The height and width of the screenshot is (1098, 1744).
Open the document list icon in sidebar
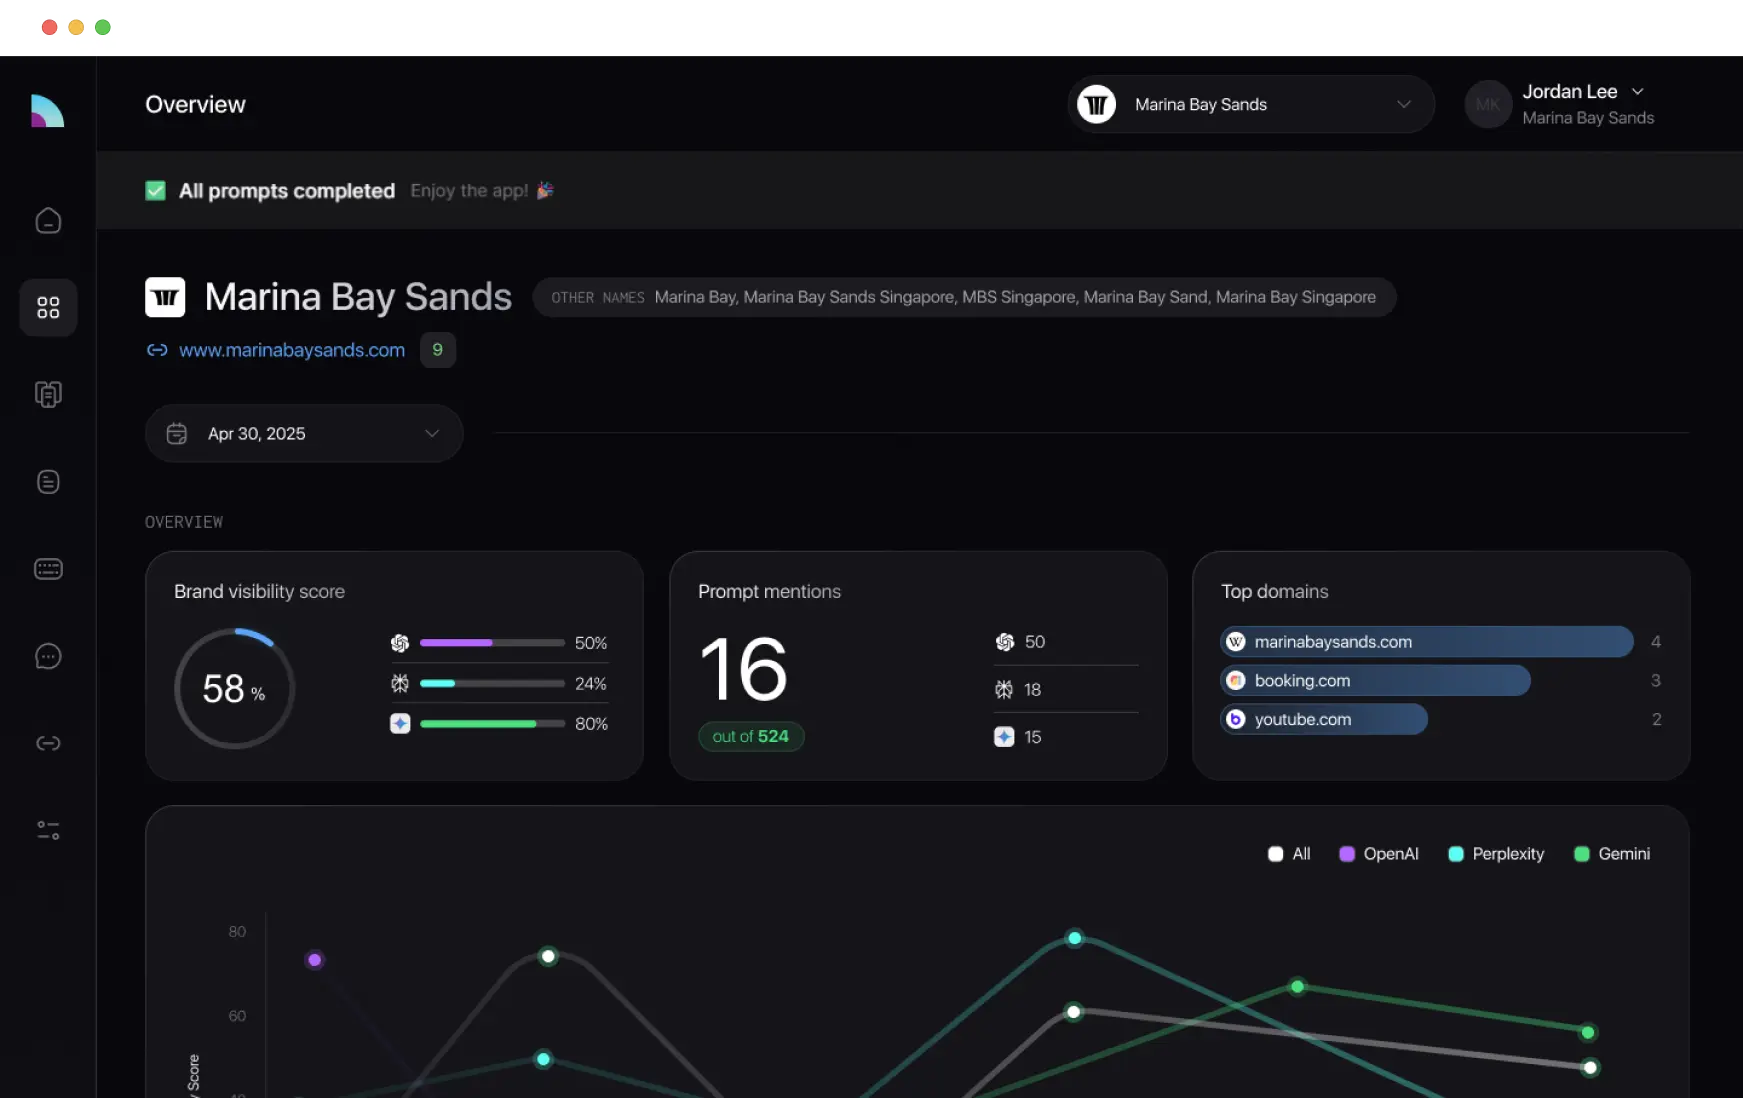pos(48,482)
